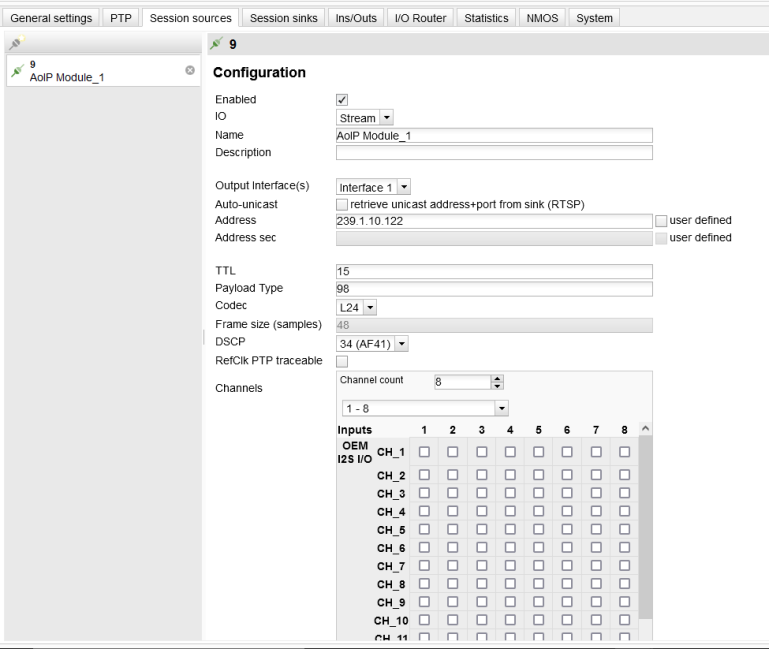
Task: Enable Auto-unicast retrieve from sink checkbox
Action: point(342,204)
